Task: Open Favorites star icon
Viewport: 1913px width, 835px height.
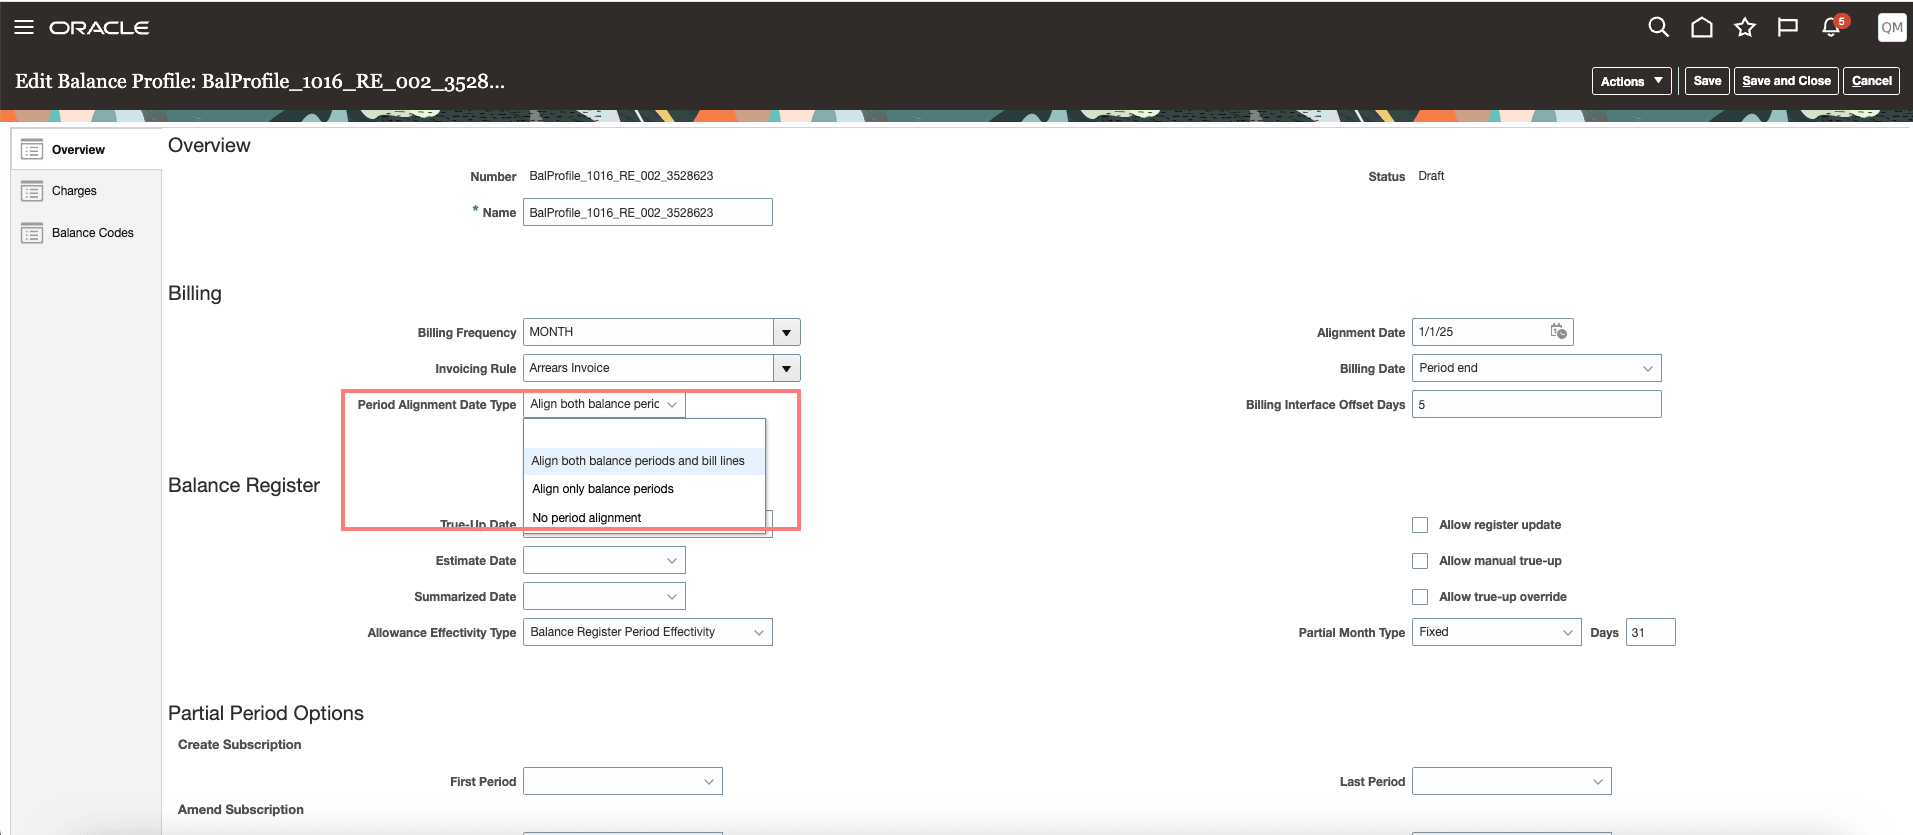Action: tap(1745, 27)
